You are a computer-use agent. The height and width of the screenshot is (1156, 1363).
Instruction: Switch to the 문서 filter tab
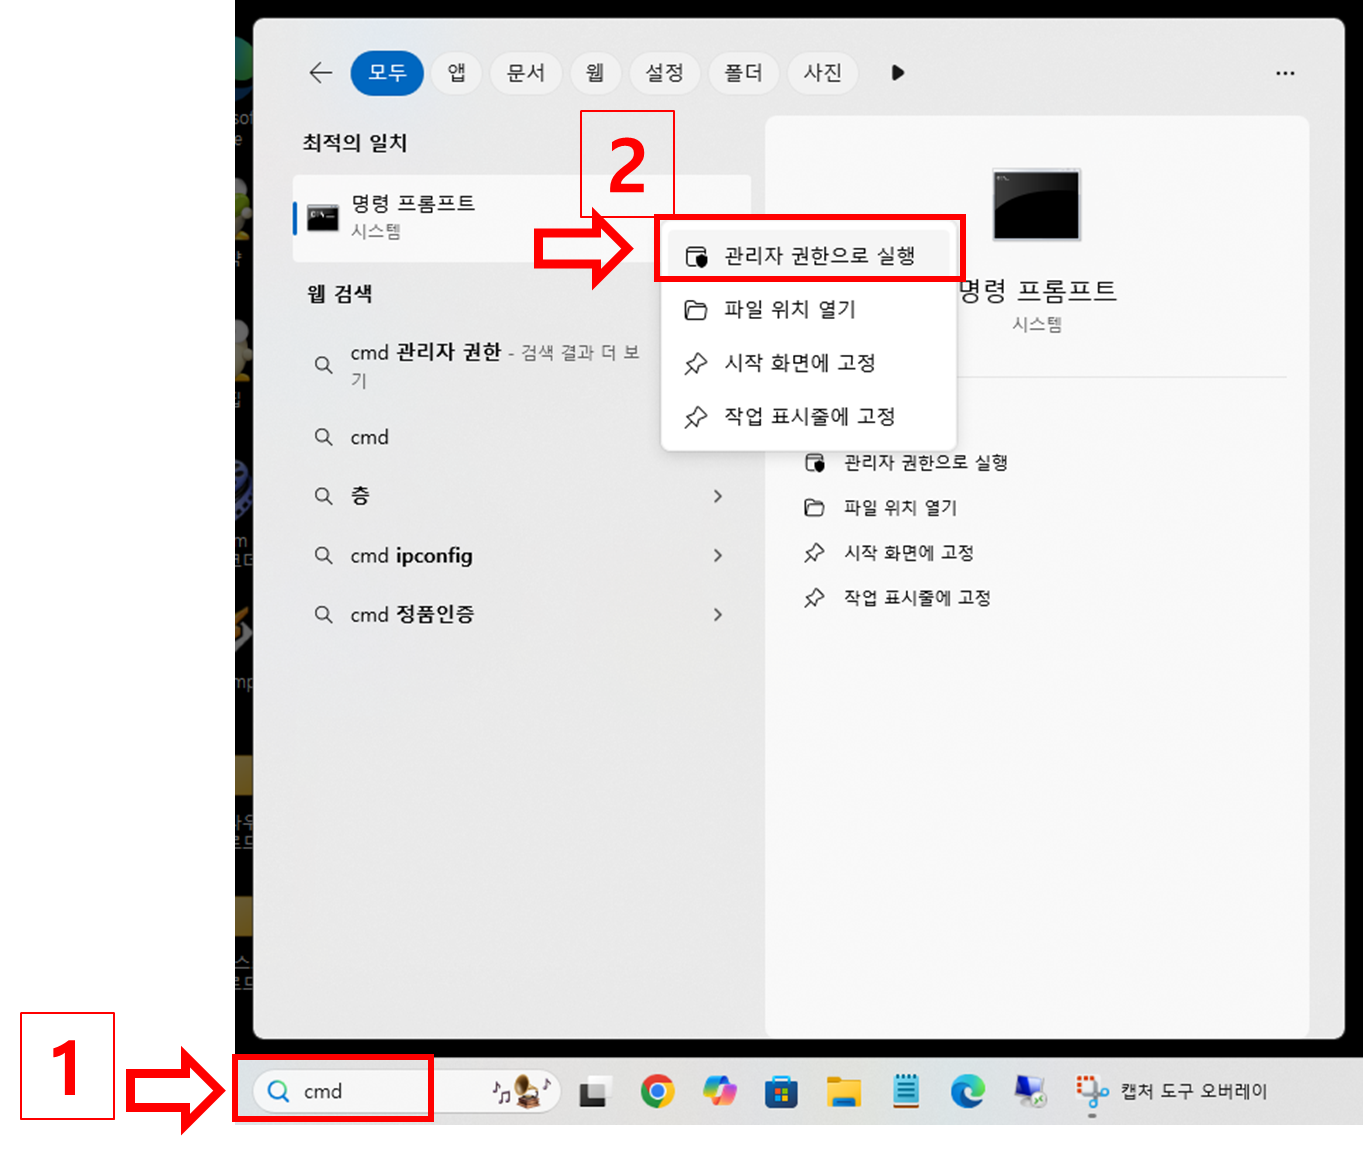pyautogui.click(x=526, y=73)
